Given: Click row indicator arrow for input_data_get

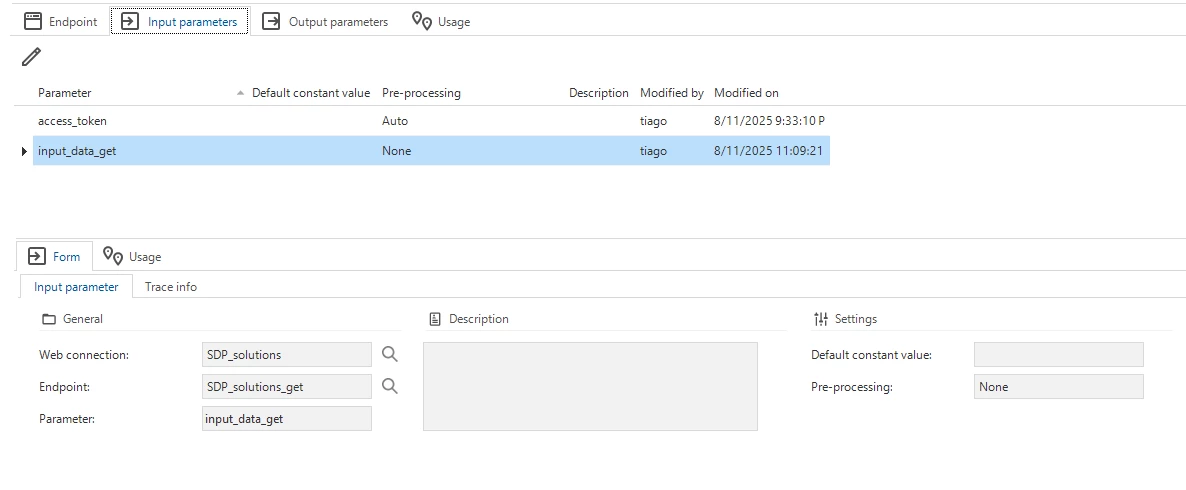Looking at the screenshot, I should [25, 151].
